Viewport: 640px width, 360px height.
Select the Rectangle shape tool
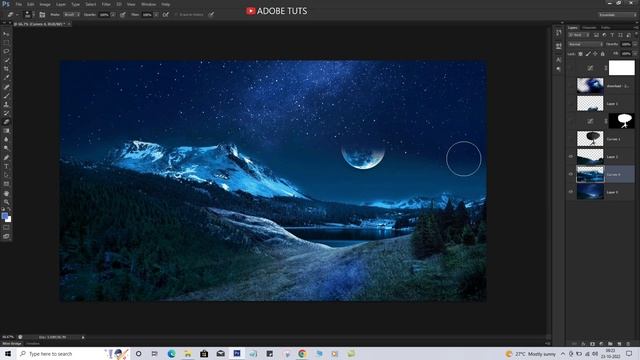coord(6,184)
